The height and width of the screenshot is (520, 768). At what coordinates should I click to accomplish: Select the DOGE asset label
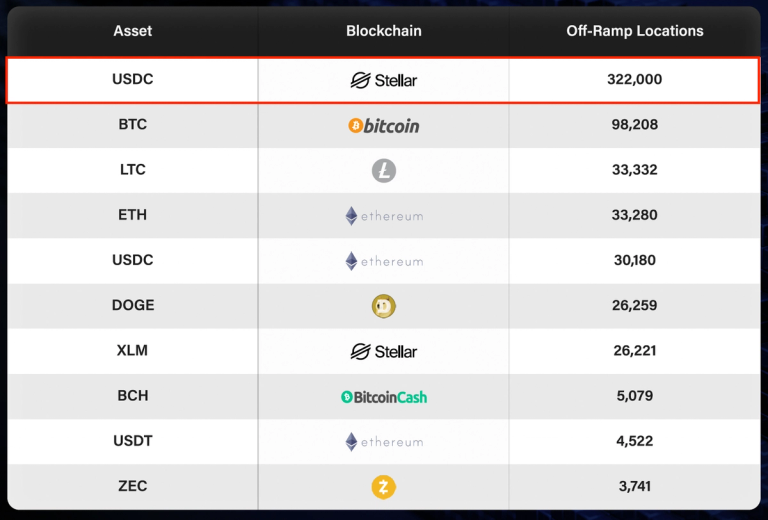click(132, 306)
